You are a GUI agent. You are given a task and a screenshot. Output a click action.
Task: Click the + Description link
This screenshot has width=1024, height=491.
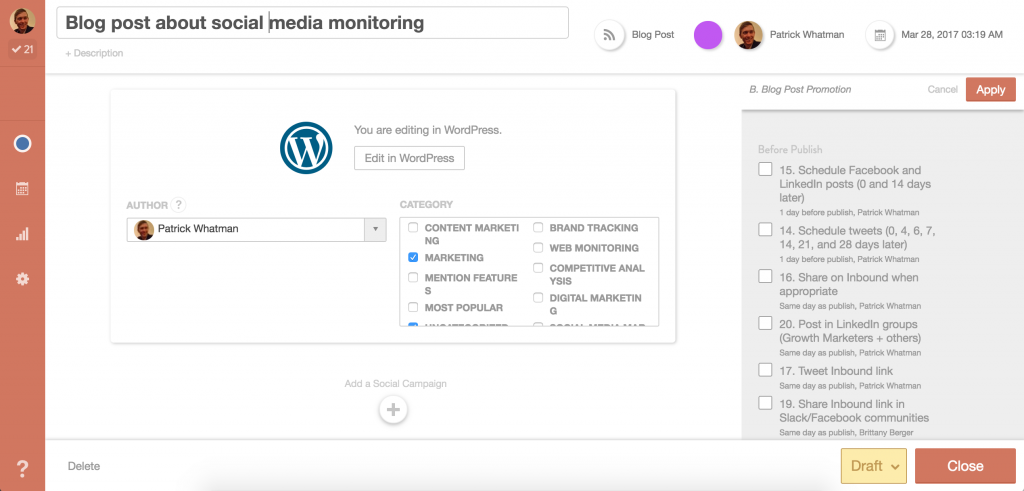[x=94, y=53]
